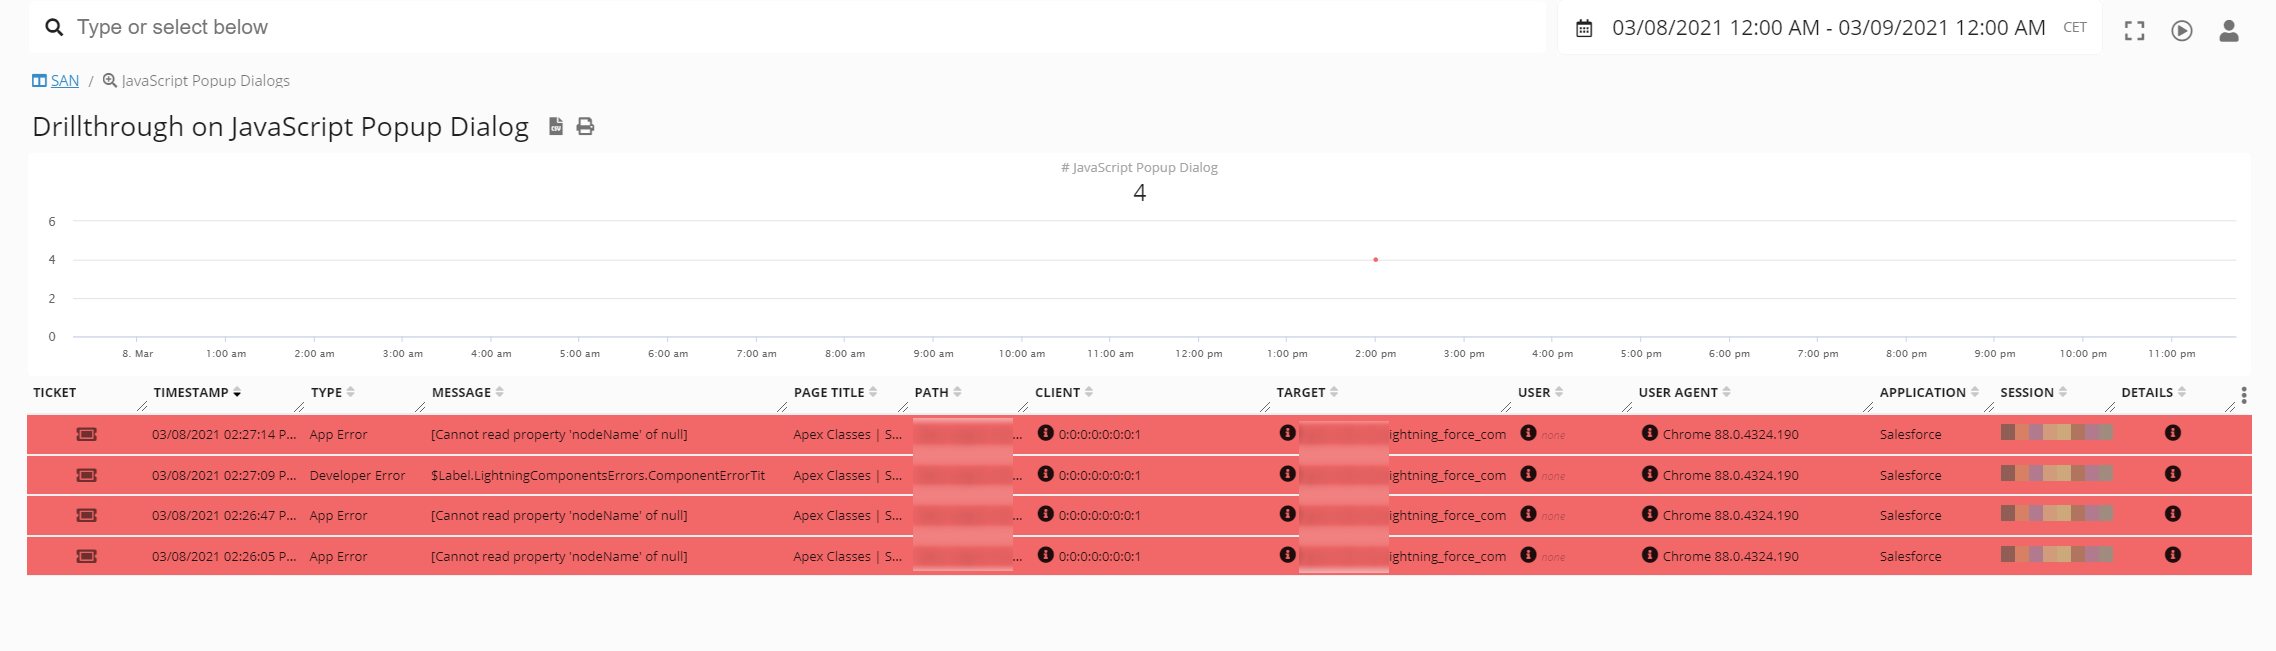Open the user account profile icon

[x=2229, y=31]
